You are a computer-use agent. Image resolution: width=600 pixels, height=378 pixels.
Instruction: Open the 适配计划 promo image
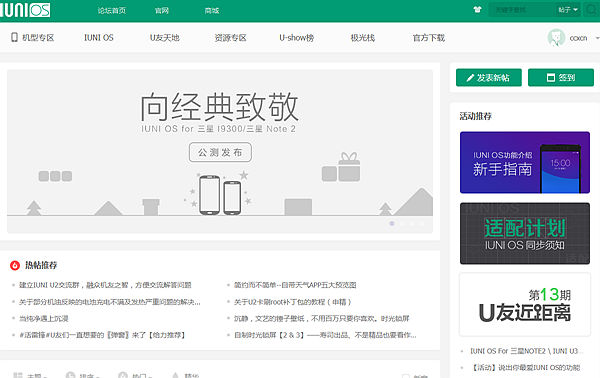tap(525, 233)
